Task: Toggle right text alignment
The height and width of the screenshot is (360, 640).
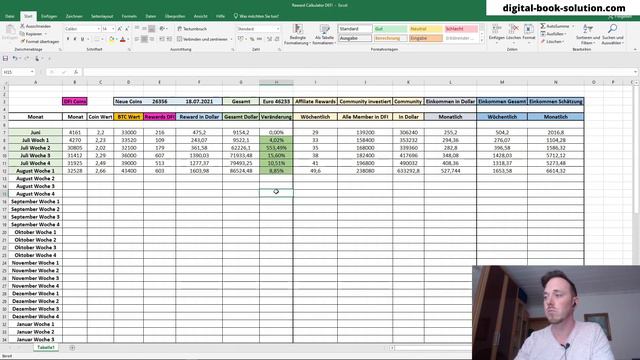Action: click(151, 39)
